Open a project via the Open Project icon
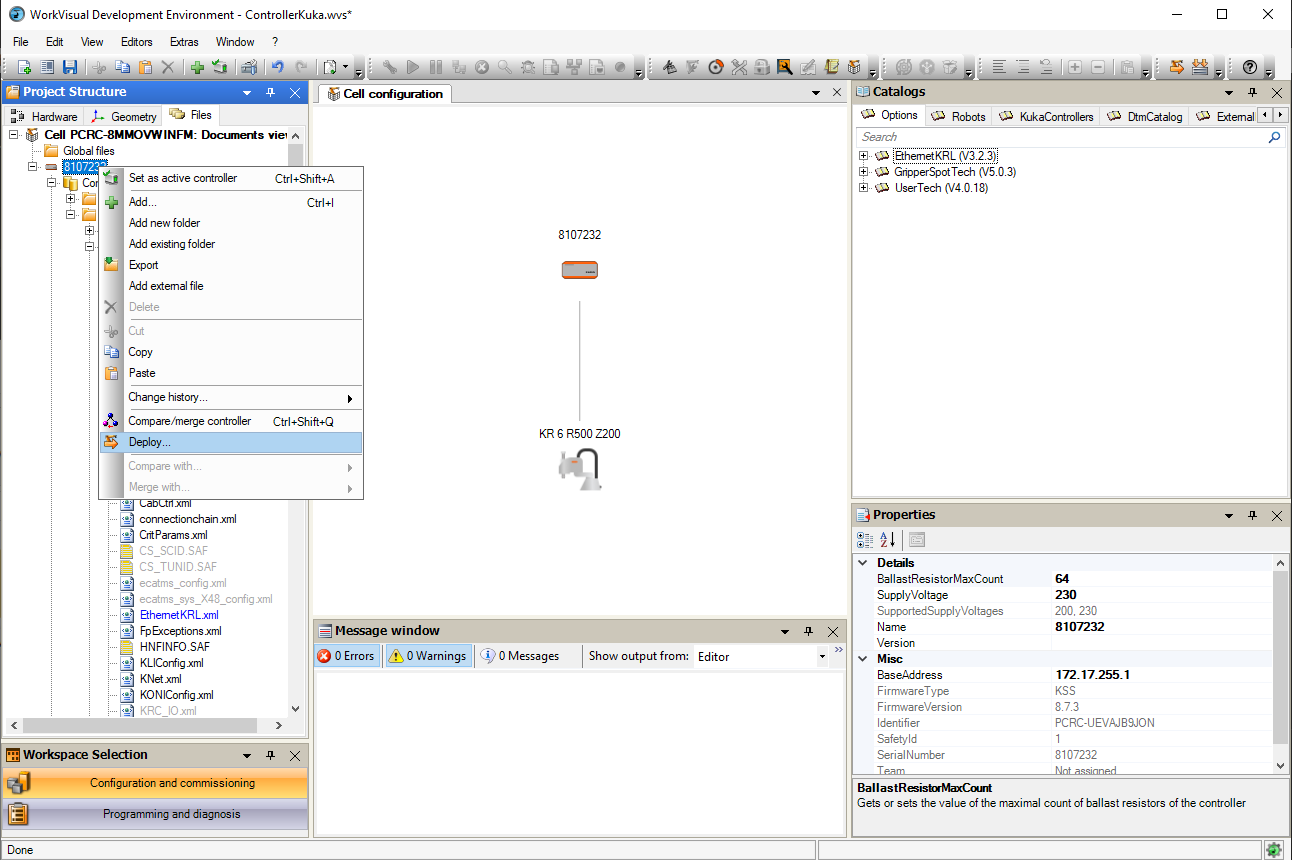1292x860 pixels. pos(45,67)
